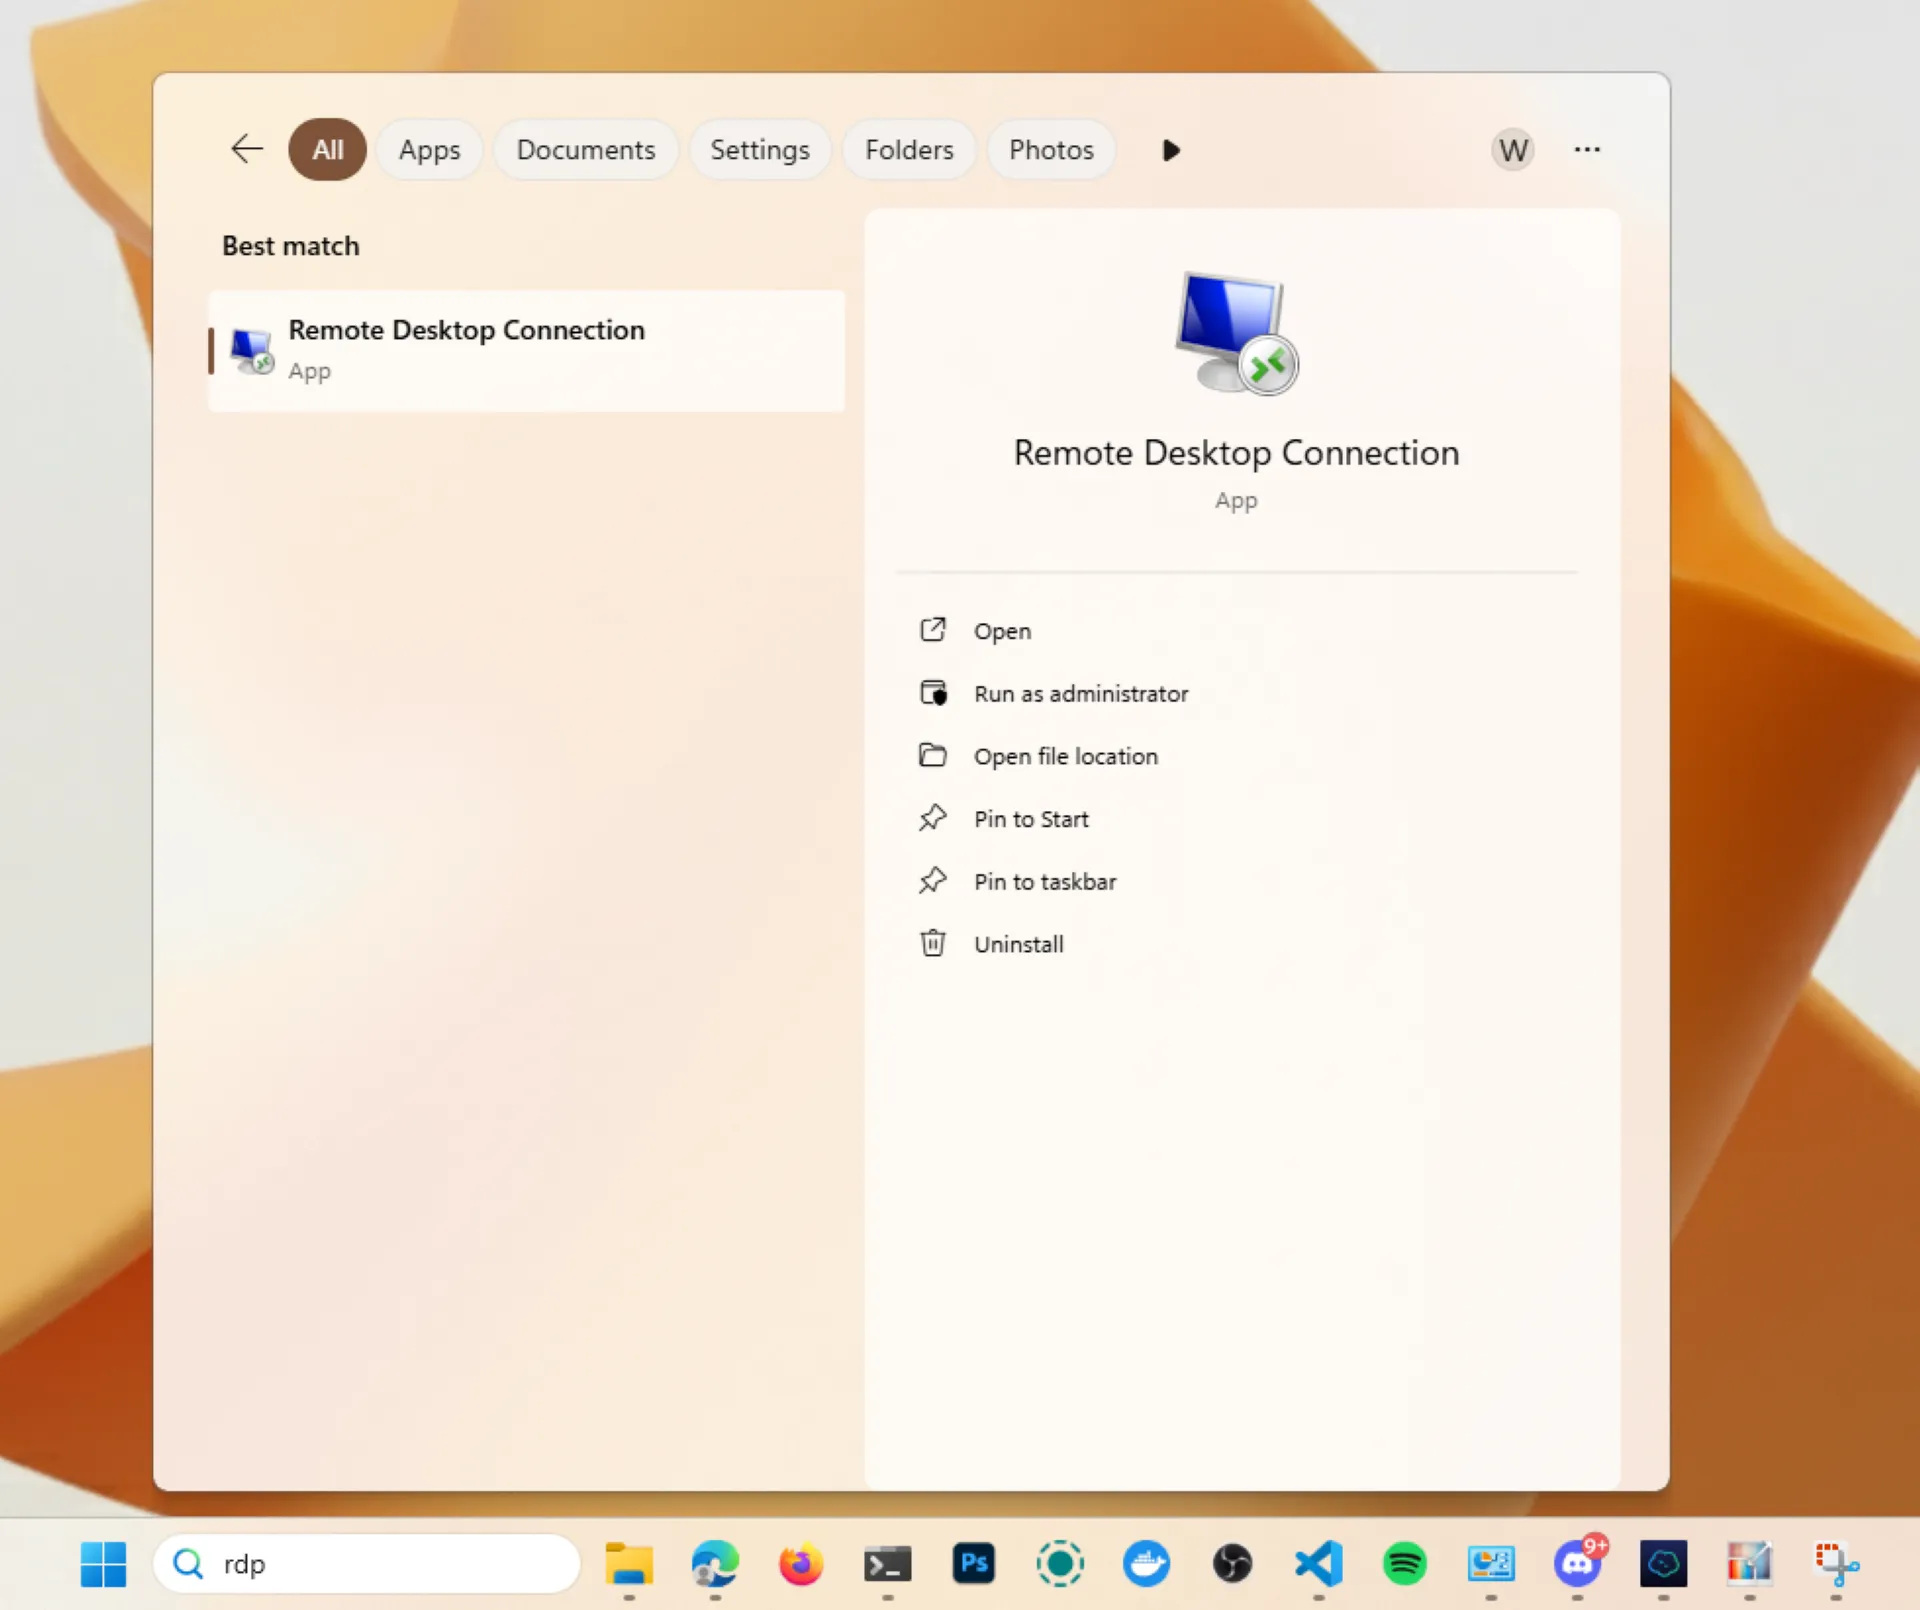This screenshot has width=1920, height=1610.
Task: Expand more search filters with the arrow
Action: pyautogui.click(x=1170, y=150)
